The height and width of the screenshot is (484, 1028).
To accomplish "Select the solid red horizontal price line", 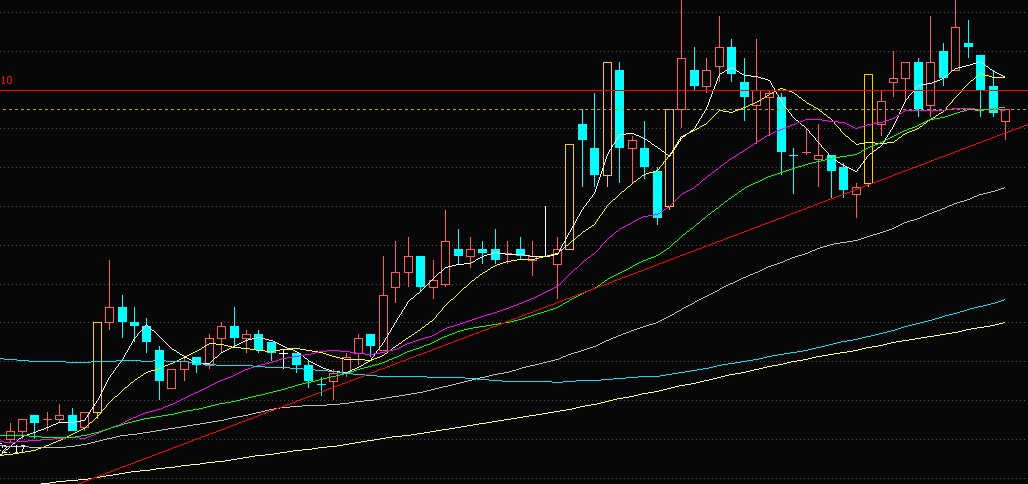I will [514, 91].
